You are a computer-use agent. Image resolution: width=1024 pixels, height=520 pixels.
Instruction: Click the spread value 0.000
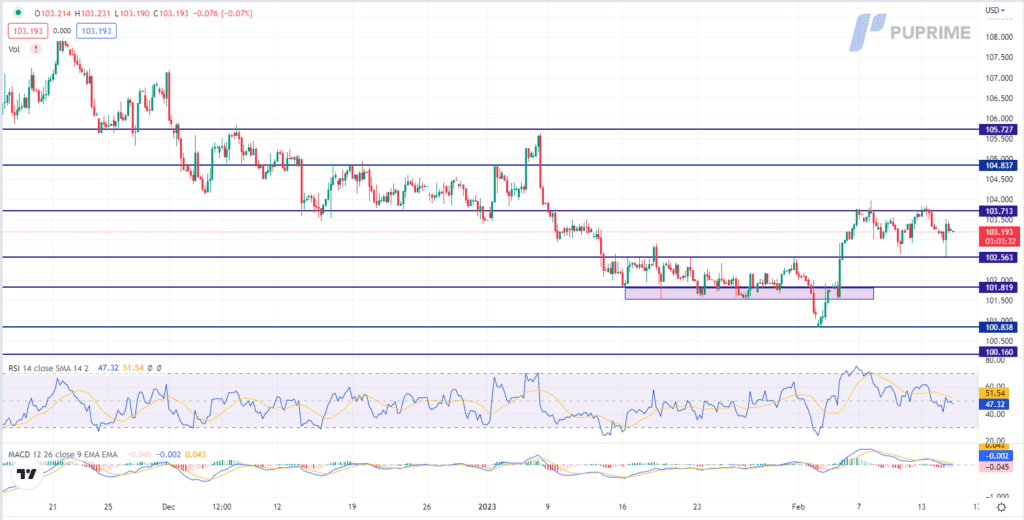pyautogui.click(x=62, y=31)
